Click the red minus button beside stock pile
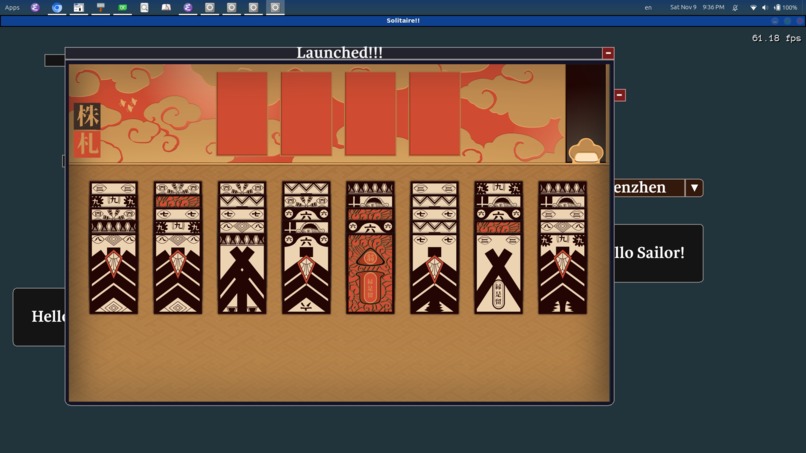The width and height of the screenshot is (806, 453). [x=619, y=95]
